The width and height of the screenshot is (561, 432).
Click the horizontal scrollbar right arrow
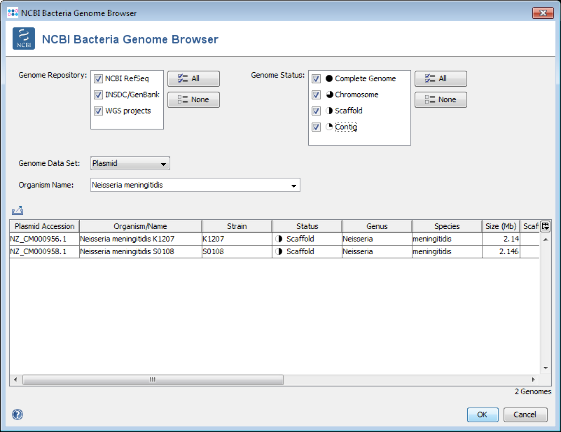click(x=533, y=379)
